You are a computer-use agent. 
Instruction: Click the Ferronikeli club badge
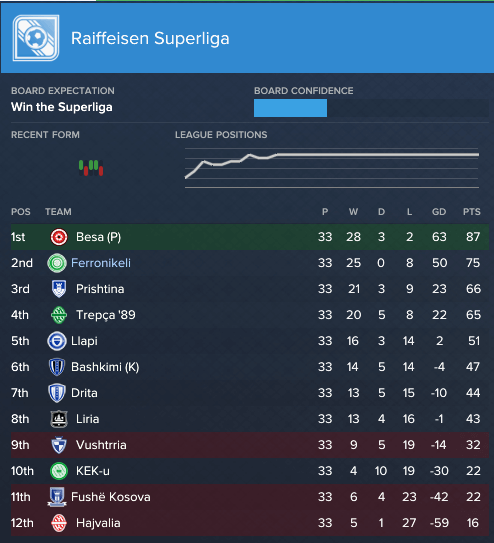pos(57,263)
